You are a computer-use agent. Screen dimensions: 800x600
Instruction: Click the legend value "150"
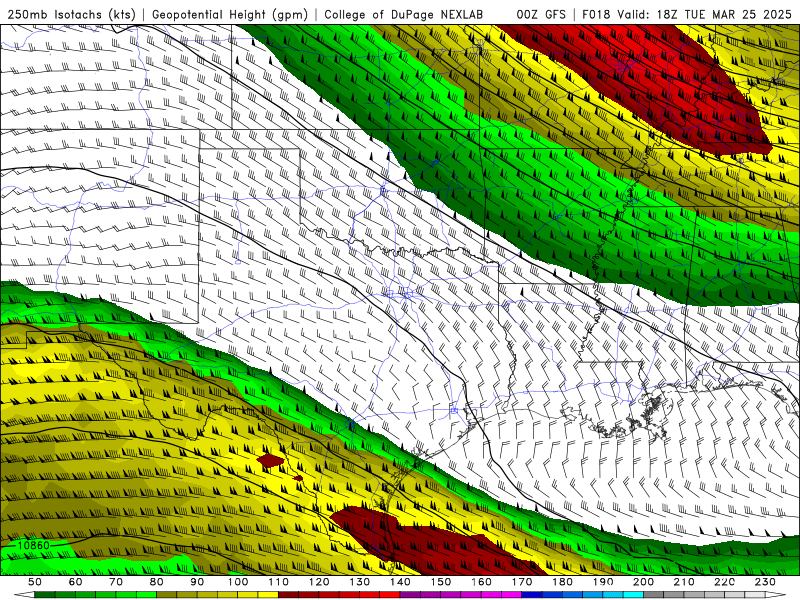[x=441, y=582]
